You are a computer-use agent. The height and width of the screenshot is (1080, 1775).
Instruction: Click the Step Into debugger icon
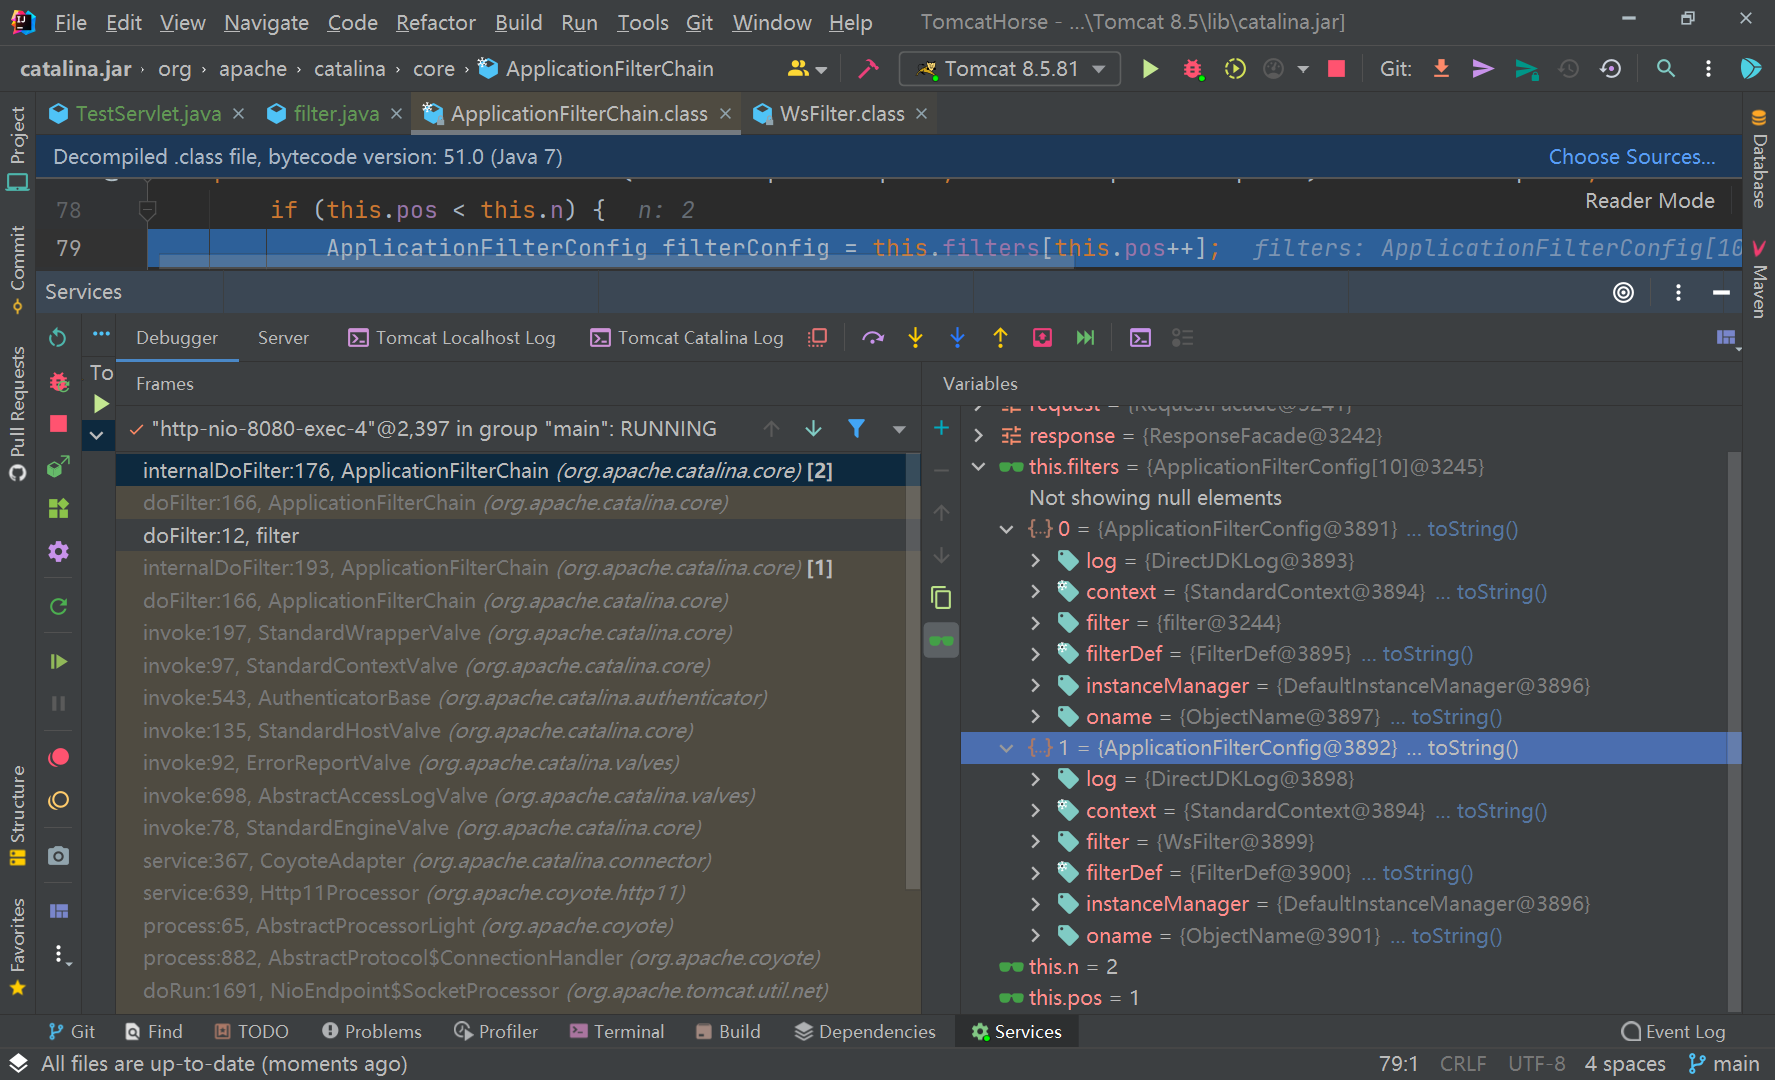point(915,337)
